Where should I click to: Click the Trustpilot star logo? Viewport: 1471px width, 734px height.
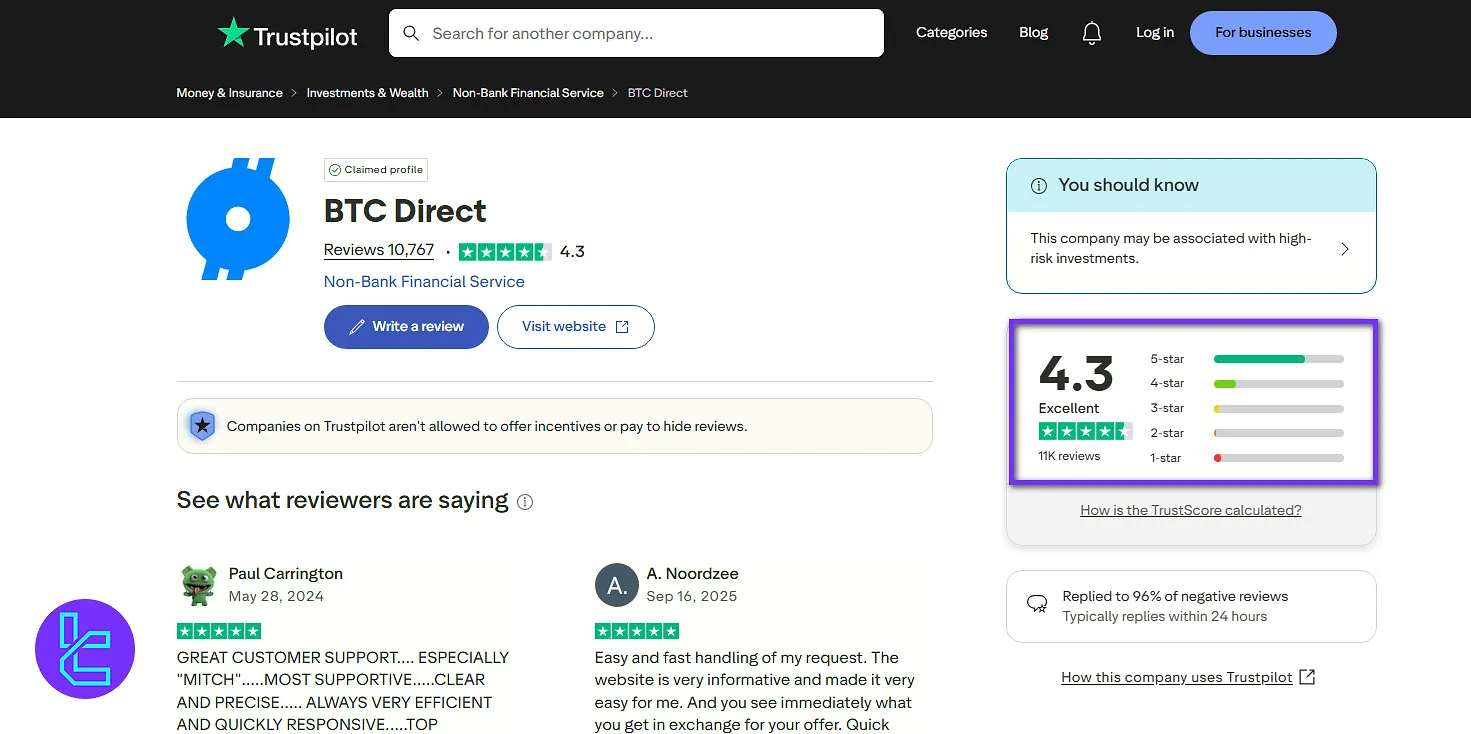[x=233, y=32]
